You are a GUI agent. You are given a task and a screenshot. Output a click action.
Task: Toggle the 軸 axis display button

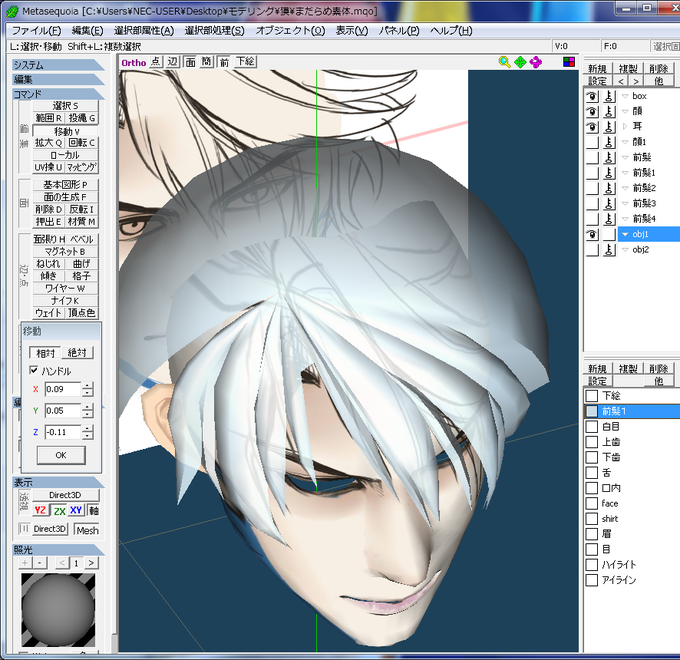tap(93, 510)
